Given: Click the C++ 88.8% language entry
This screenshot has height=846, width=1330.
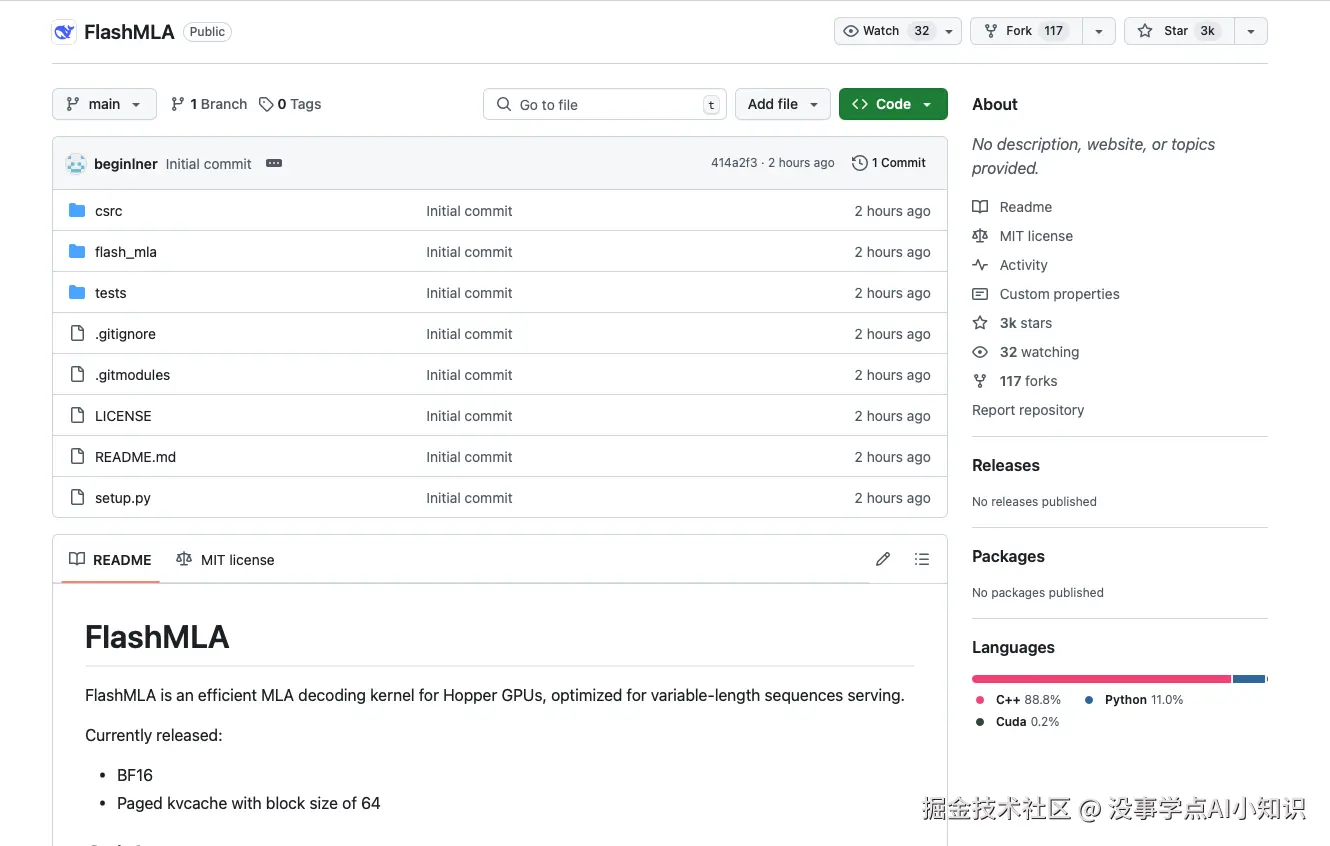Looking at the screenshot, I should coord(1018,700).
